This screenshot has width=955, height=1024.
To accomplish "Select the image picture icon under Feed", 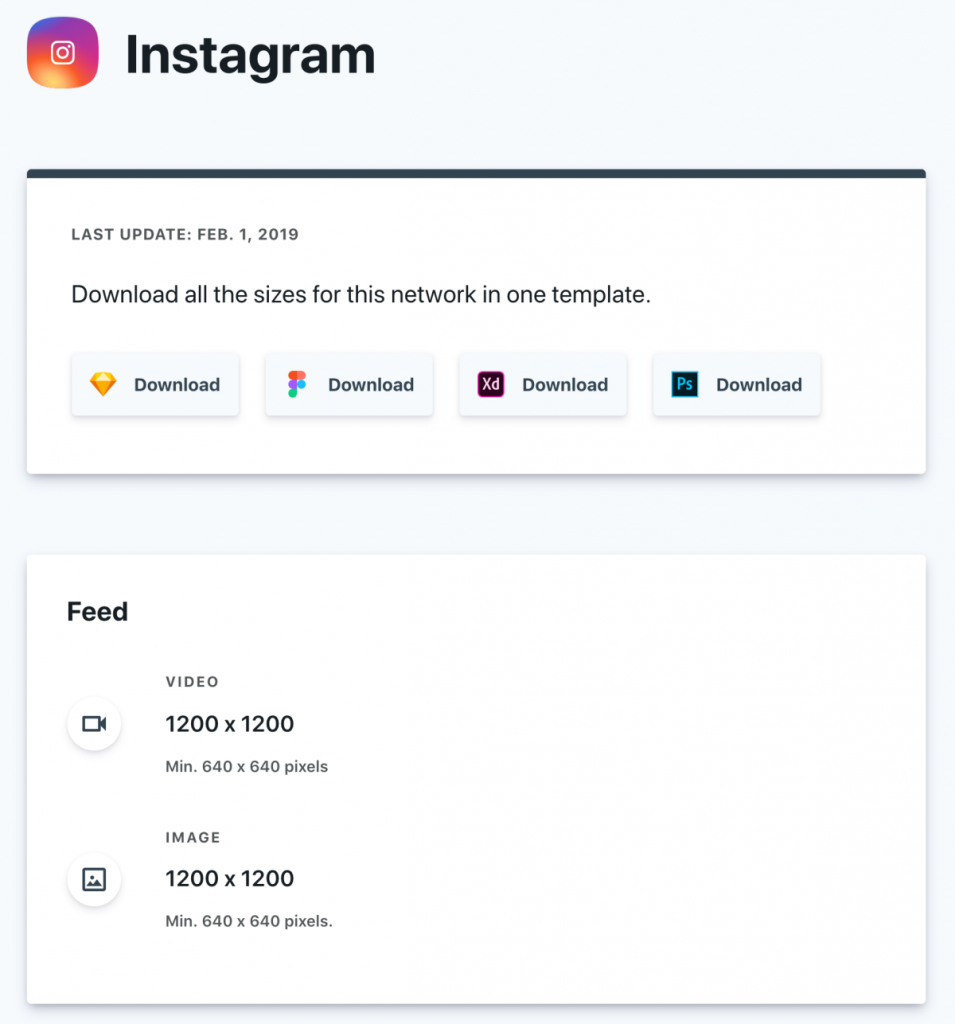I will coord(93,879).
